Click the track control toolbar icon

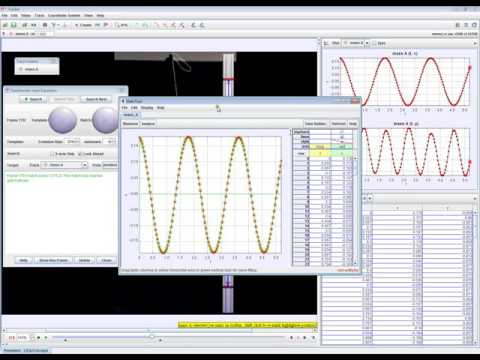pyautogui.click(x=98, y=25)
